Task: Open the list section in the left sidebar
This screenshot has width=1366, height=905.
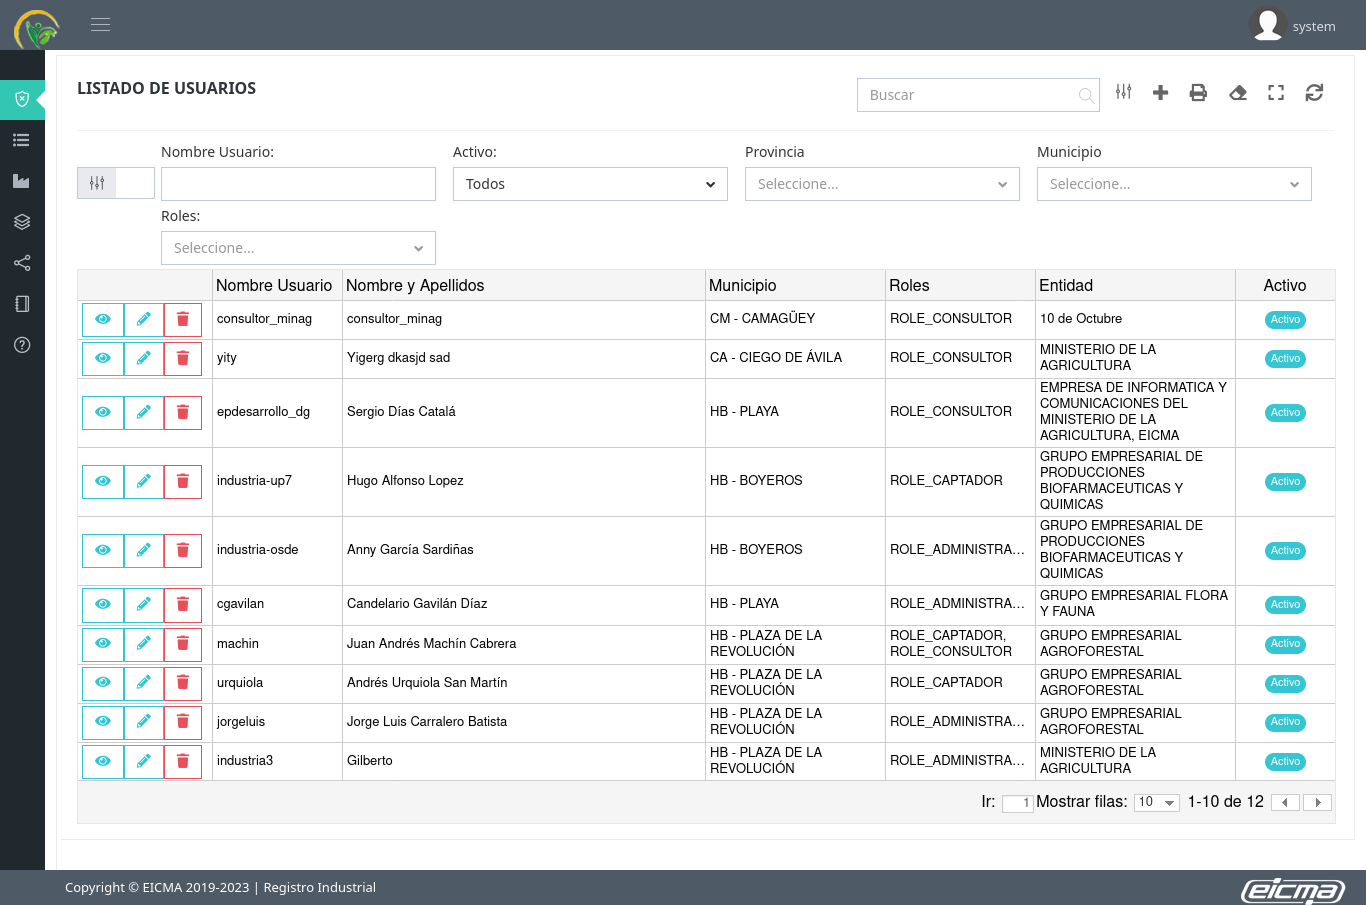Action: [x=22, y=140]
